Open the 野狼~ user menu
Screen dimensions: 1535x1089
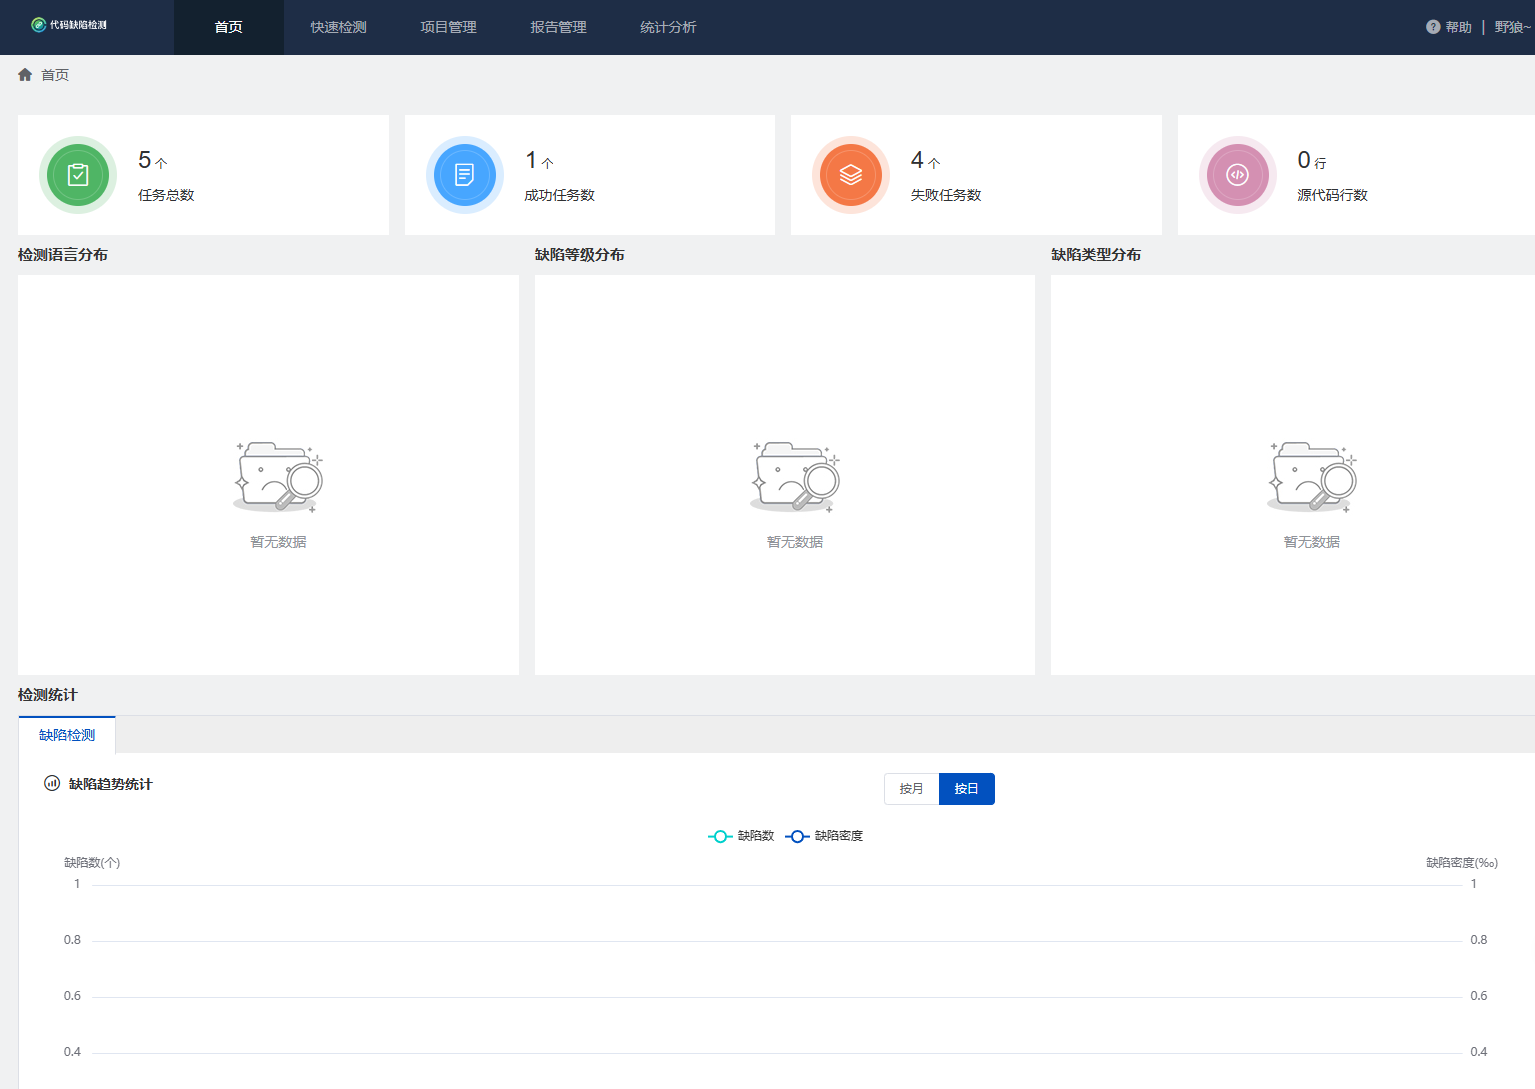pos(1512,27)
